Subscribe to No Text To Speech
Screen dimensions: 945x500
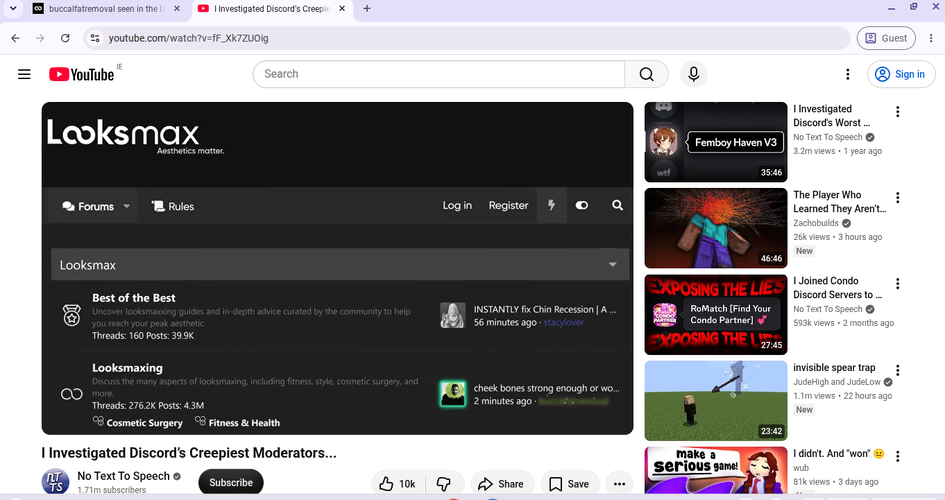[231, 483]
